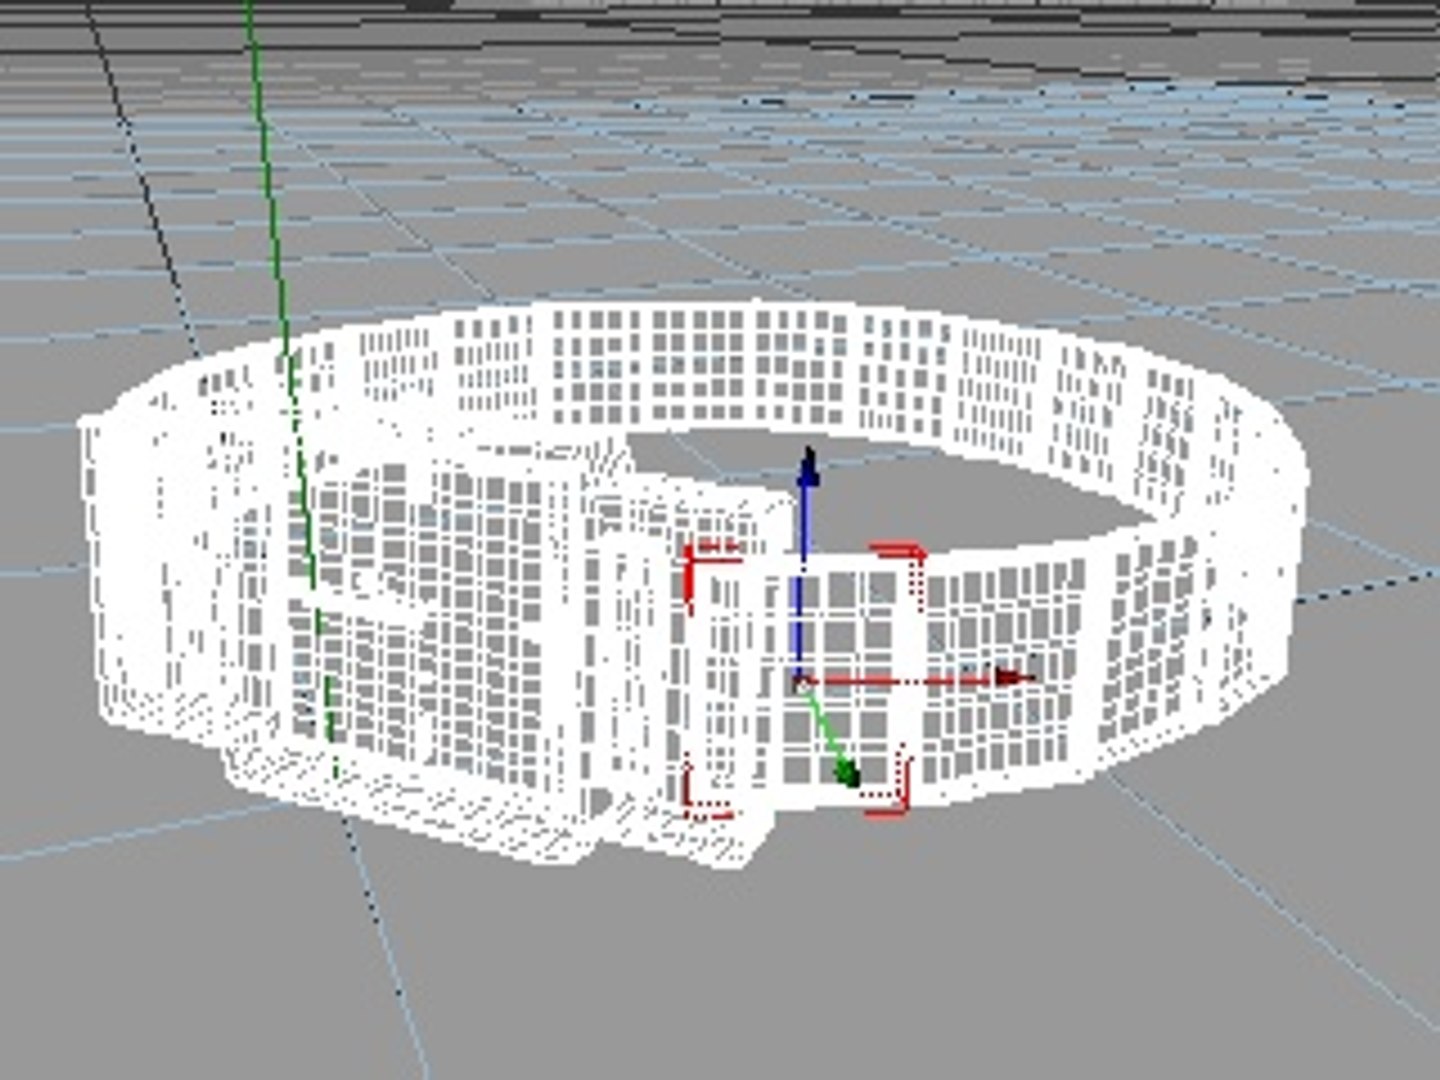Click the green axis handle on the gizmo

(847, 772)
